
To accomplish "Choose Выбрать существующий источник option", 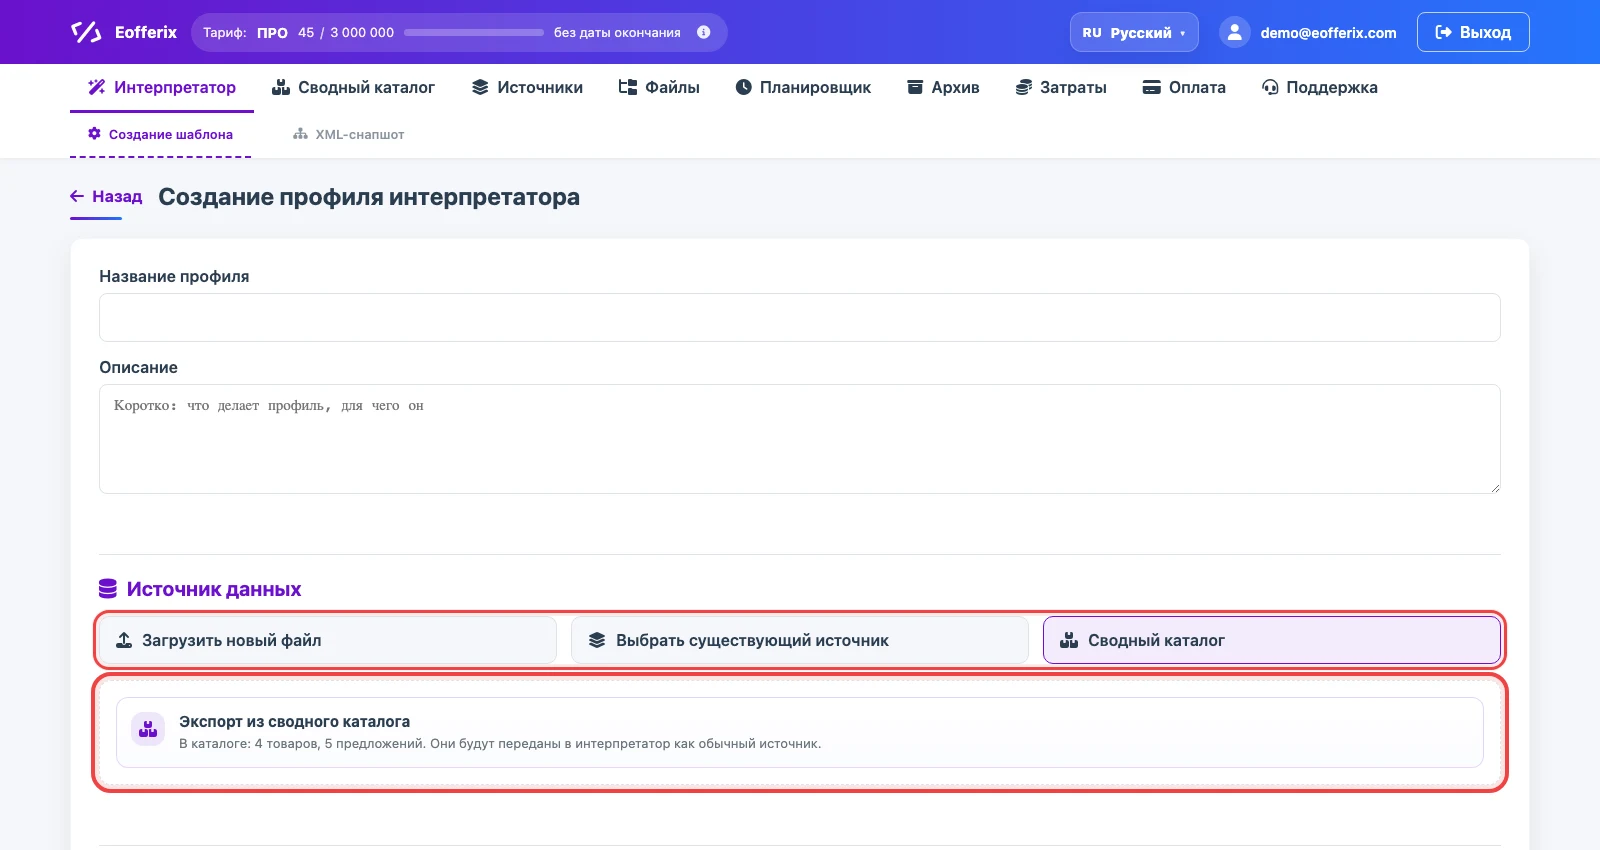I will (x=799, y=640).
